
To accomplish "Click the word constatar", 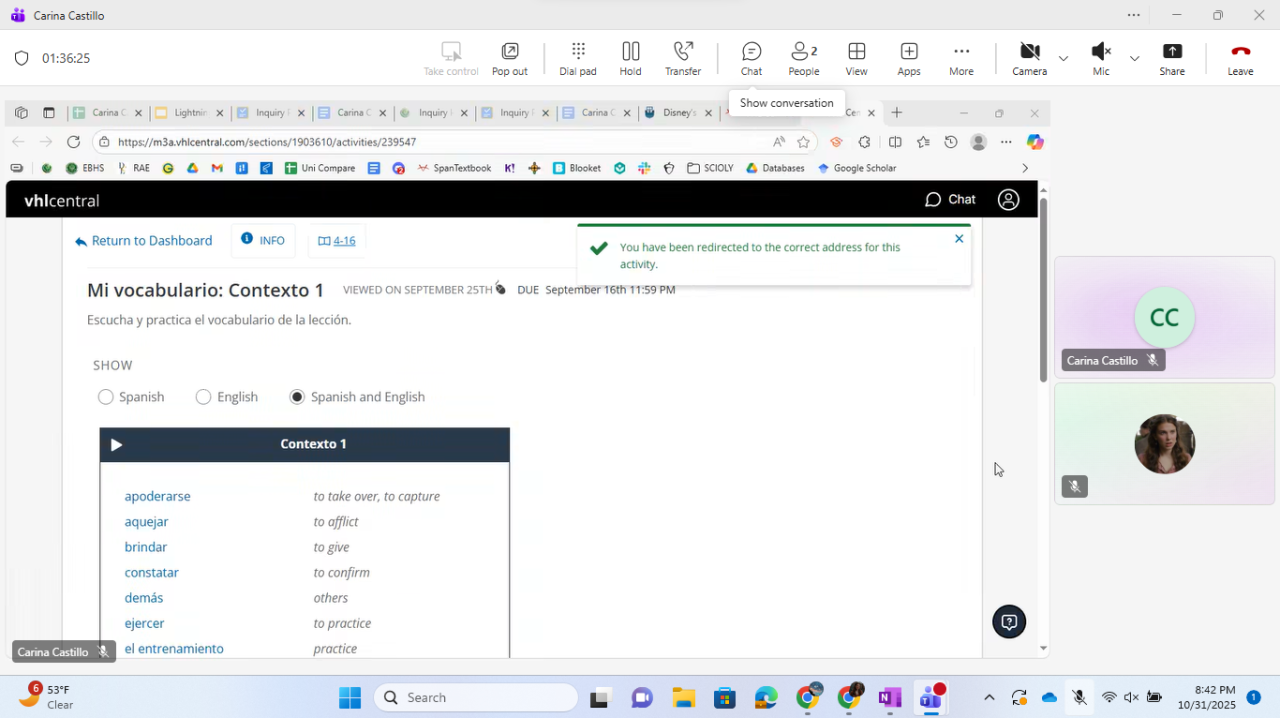I will 151,573.
